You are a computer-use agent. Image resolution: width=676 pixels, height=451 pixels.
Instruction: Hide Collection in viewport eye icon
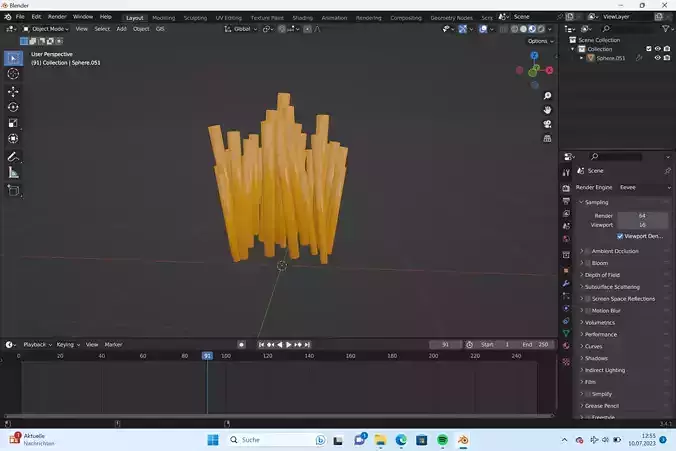(657, 49)
